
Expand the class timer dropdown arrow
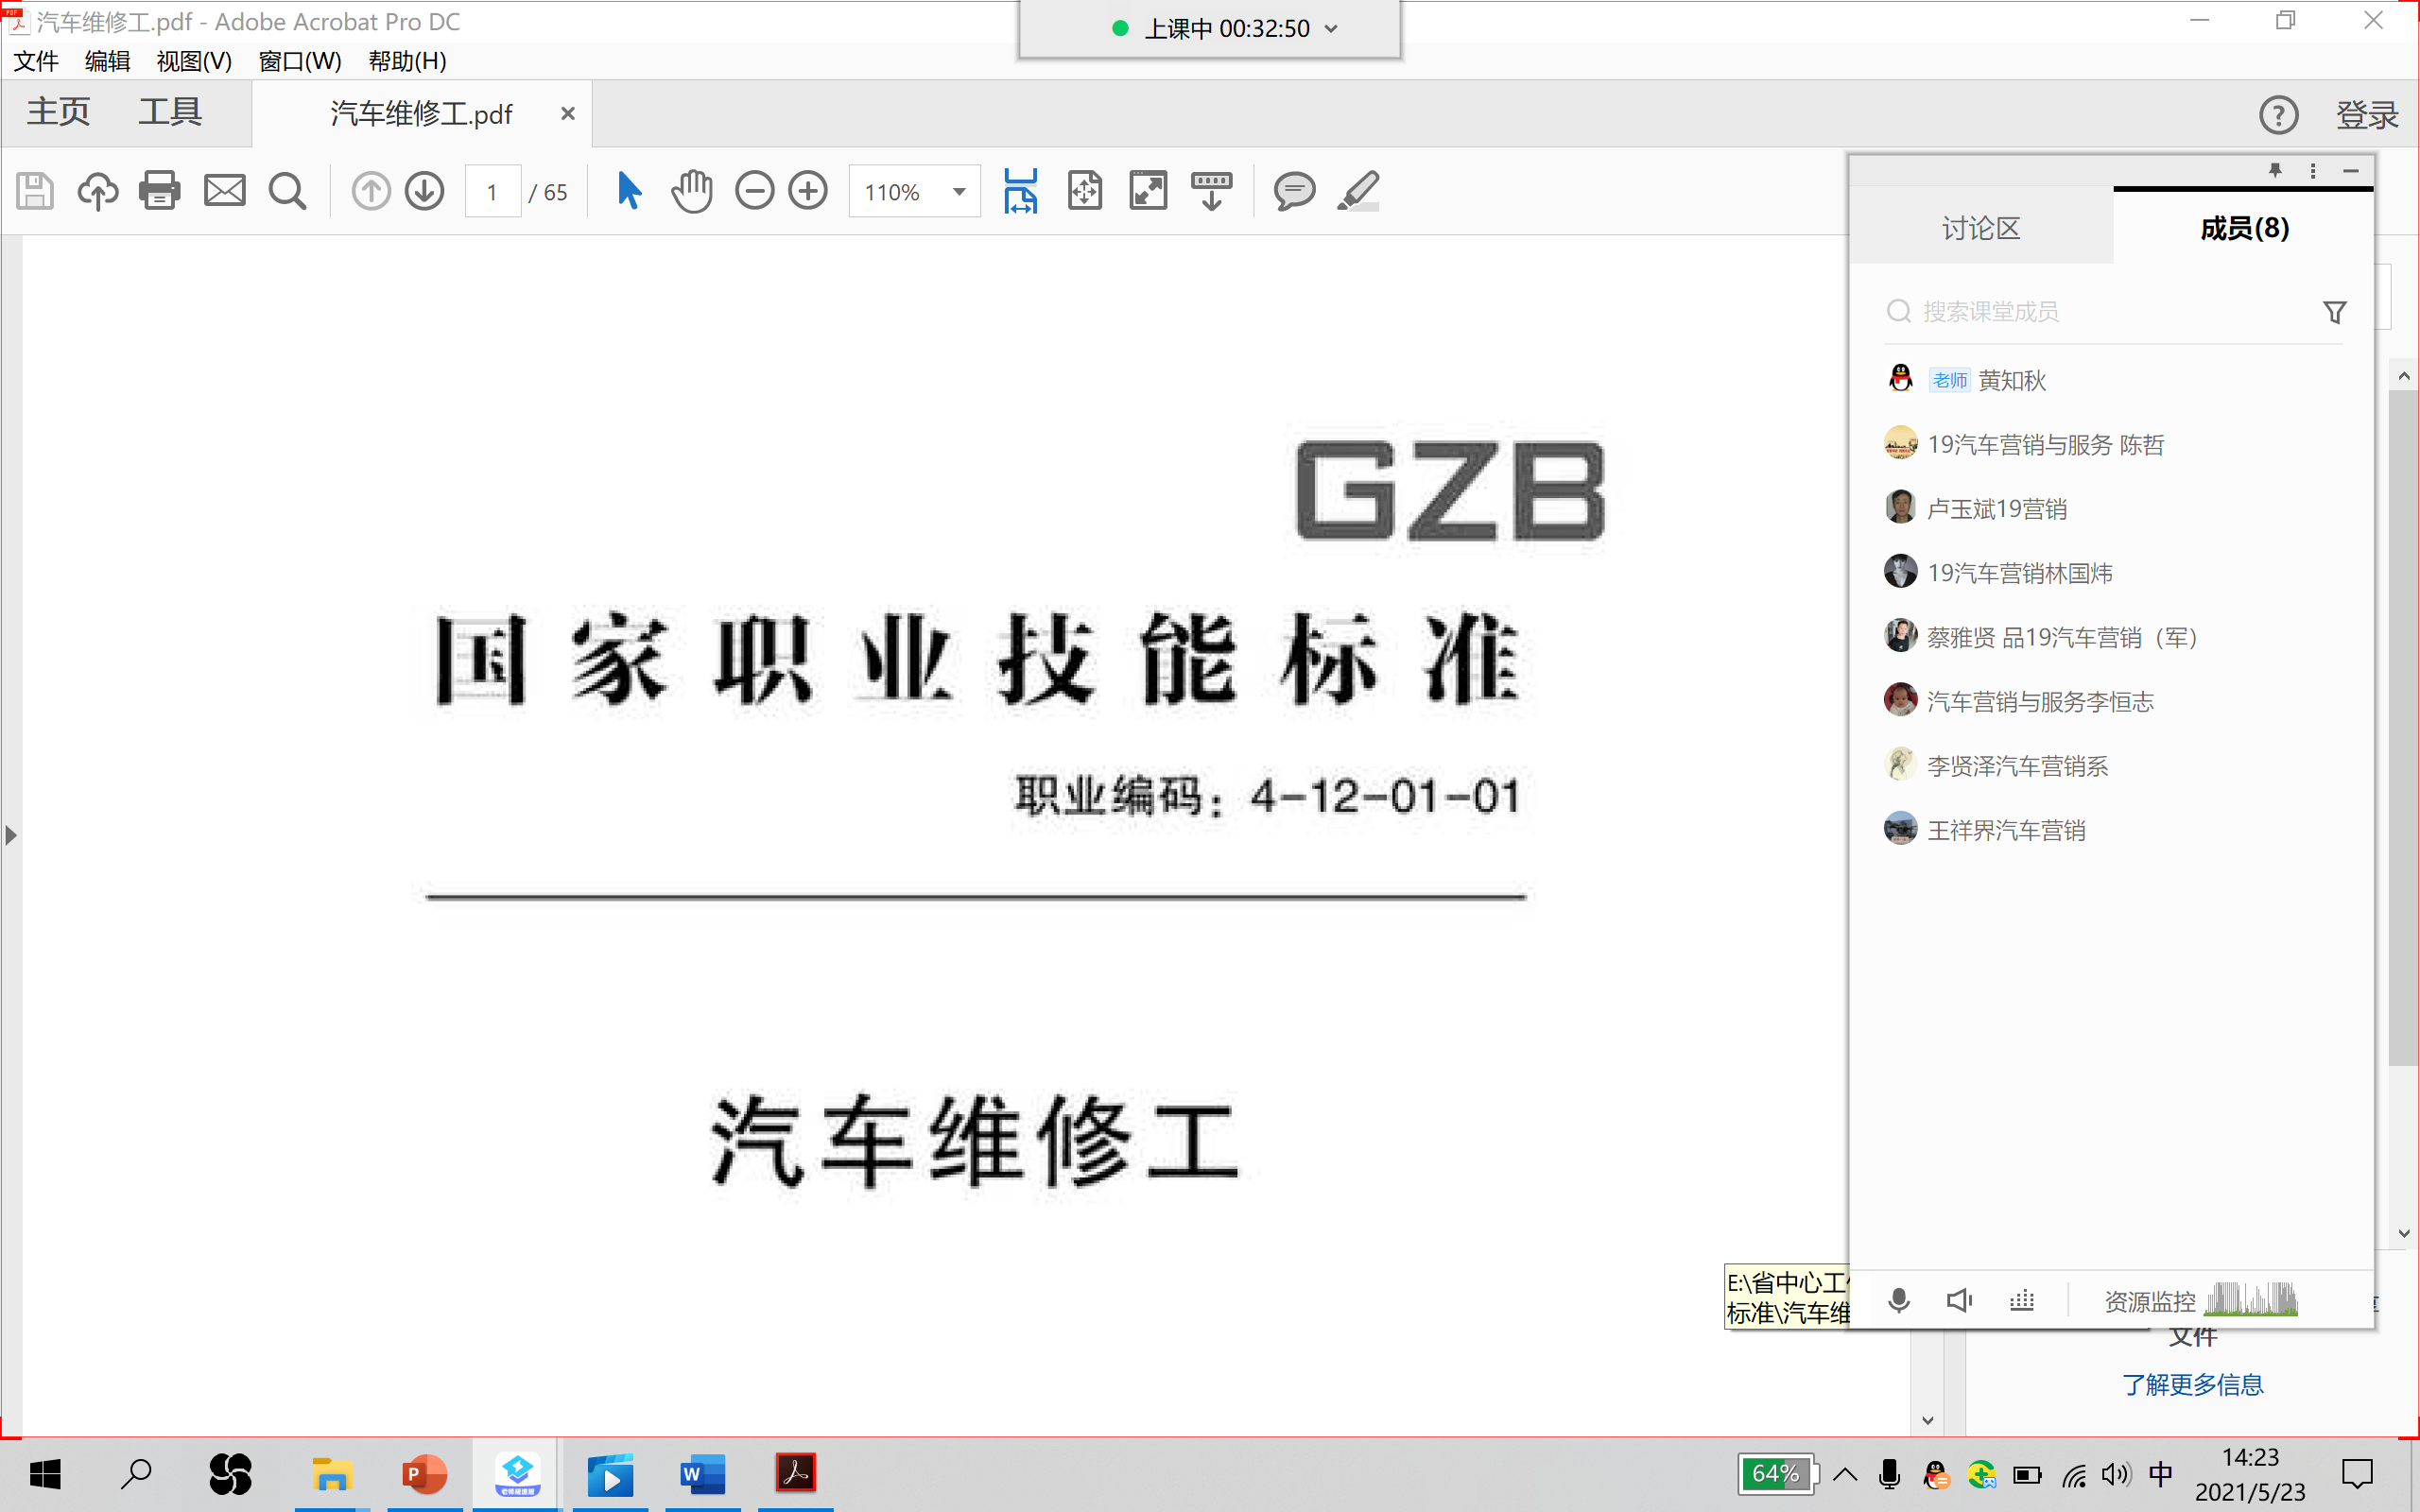(1331, 29)
